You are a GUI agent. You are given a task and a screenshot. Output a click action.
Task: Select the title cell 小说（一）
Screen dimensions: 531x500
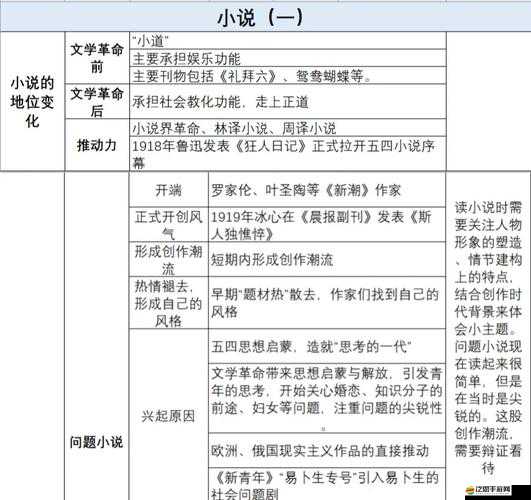pyautogui.click(x=265, y=17)
